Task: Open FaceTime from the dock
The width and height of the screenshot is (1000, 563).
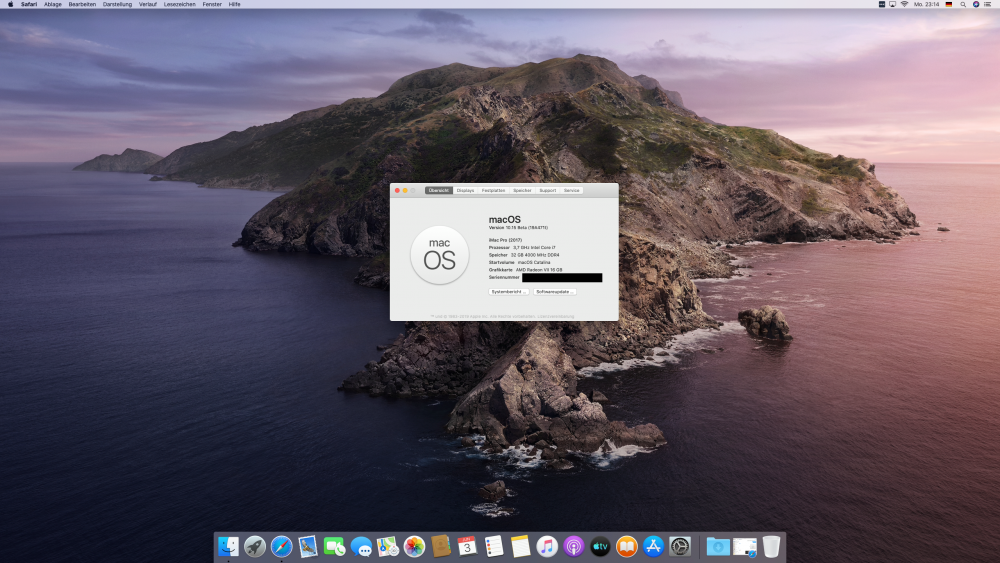Action: point(334,546)
